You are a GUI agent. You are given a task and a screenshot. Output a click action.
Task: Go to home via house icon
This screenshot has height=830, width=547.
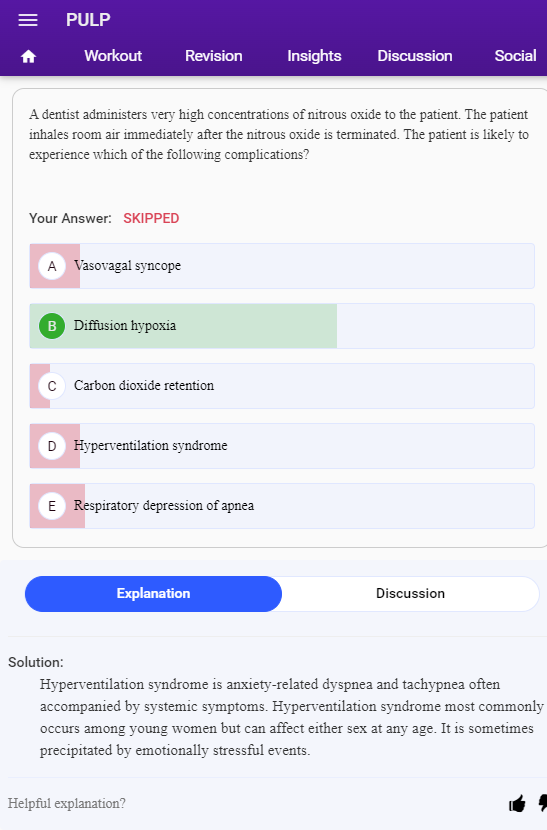point(29,56)
